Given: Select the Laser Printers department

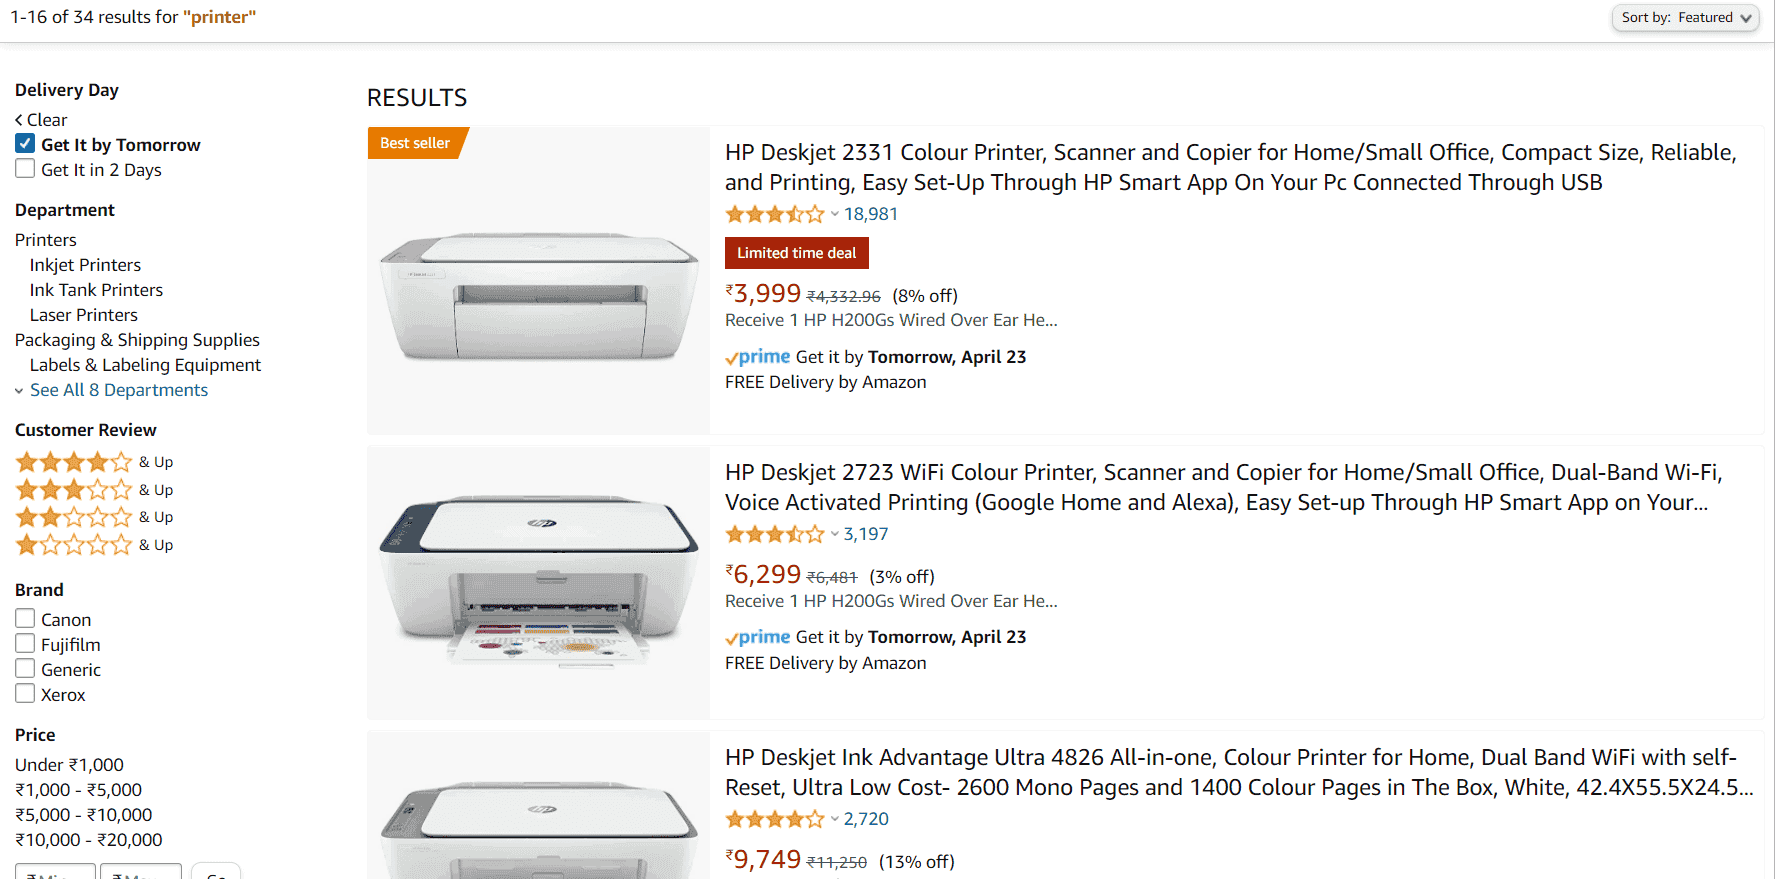Looking at the screenshot, I should 84,315.
